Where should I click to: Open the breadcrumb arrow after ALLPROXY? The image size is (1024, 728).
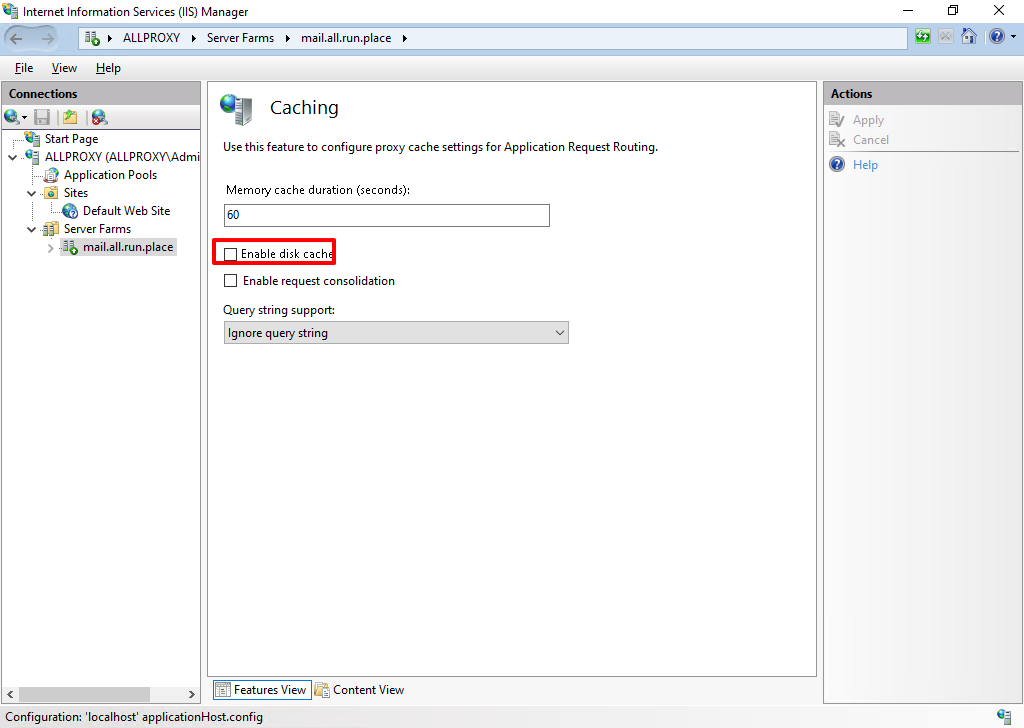click(x=194, y=39)
